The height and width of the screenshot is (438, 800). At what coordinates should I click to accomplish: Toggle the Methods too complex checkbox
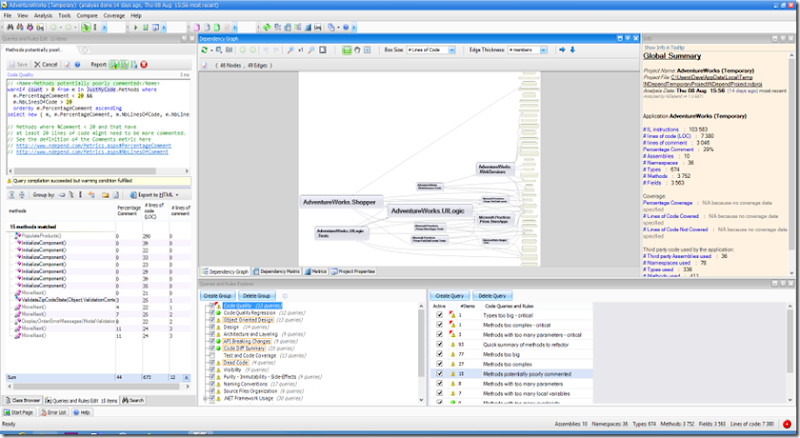pyautogui.click(x=441, y=364)
